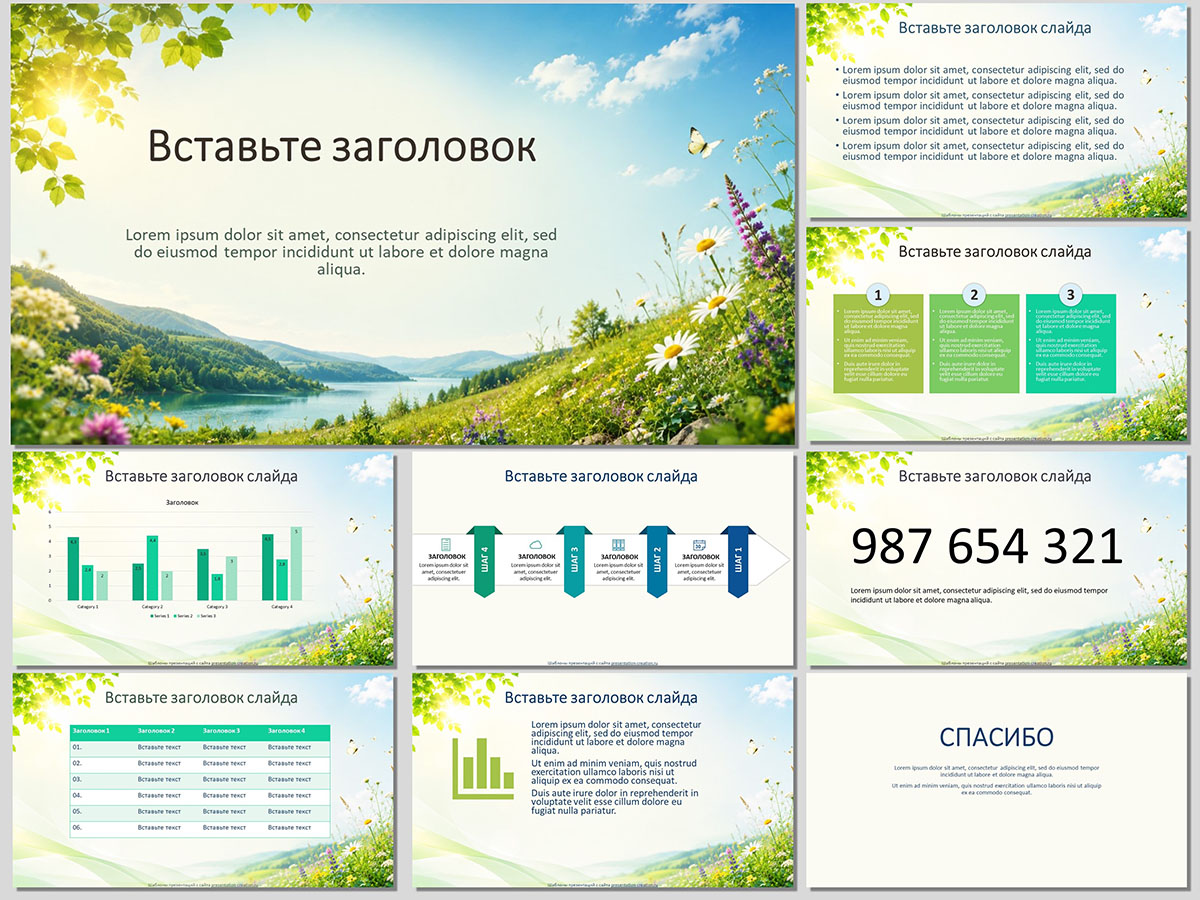Click the ЗАГОЛОВОК label under the cloud icon
The width and height of the screenshot is (1200, 900).
(536, 556)
